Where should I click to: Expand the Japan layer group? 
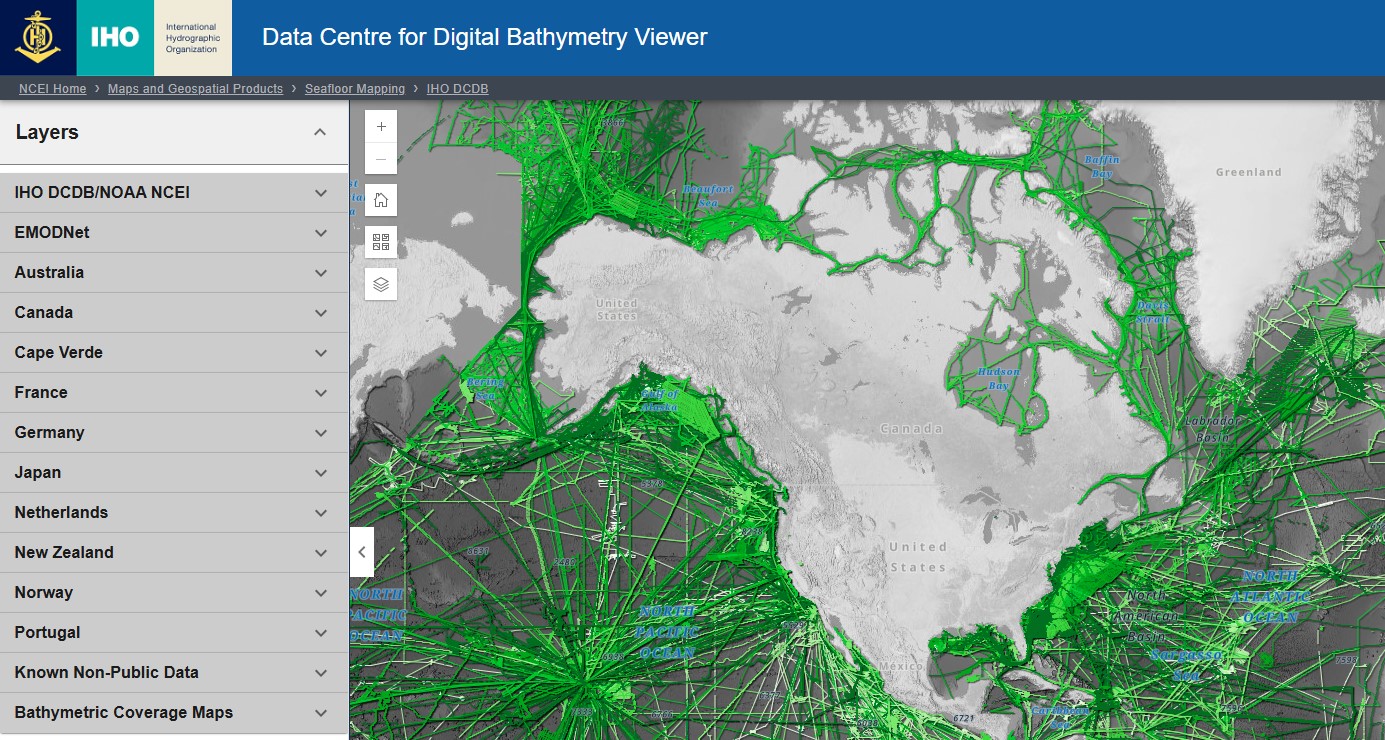[x=174, y=473]
